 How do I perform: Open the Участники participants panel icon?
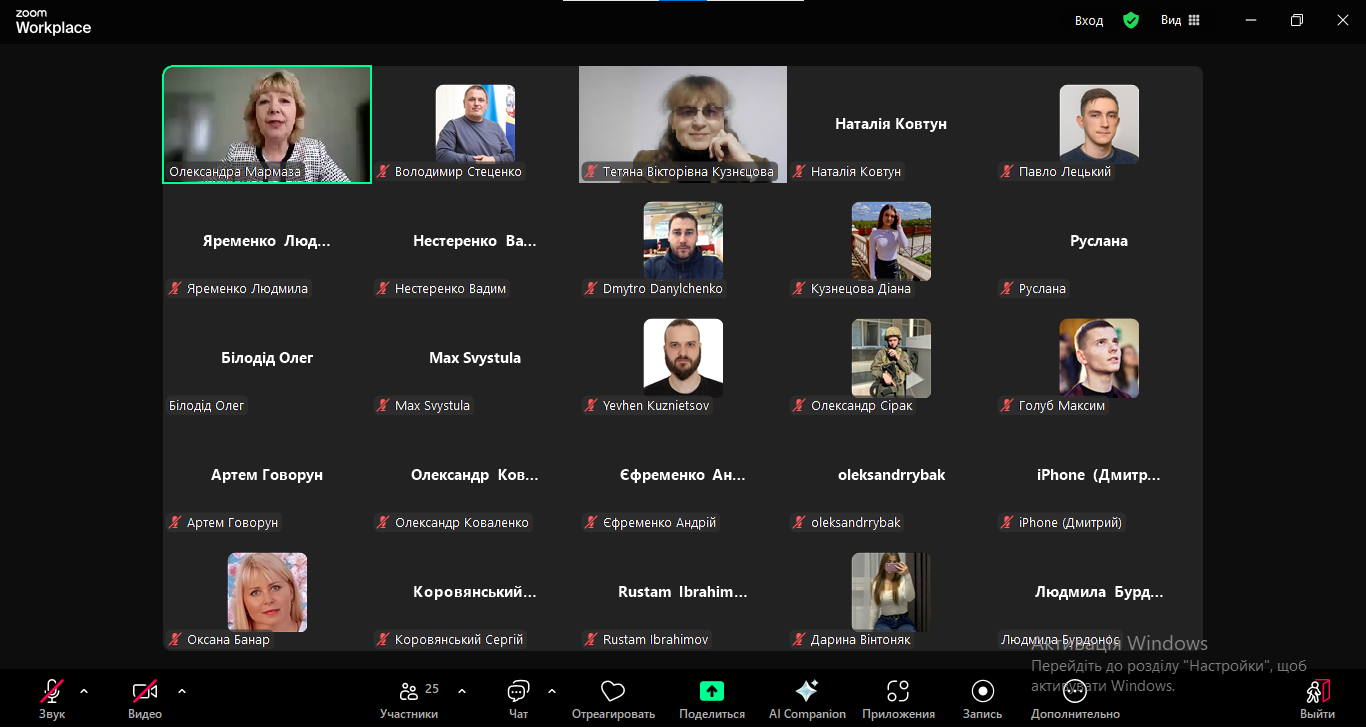tap(408, 692)
